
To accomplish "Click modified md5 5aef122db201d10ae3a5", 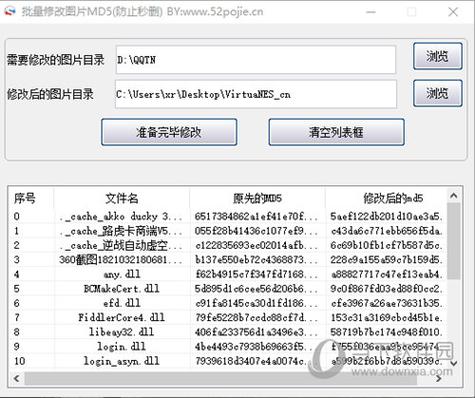I will coord(386,216).
